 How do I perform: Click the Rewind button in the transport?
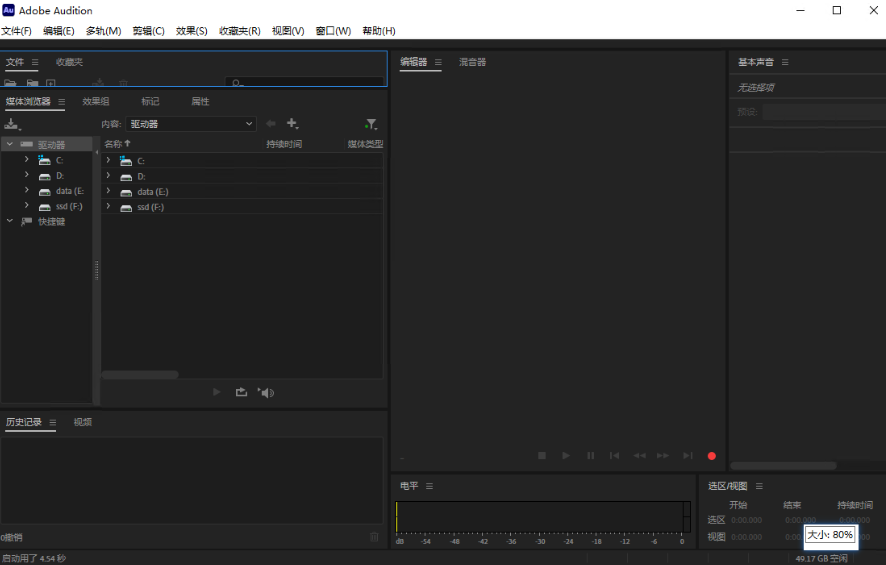tap(639, 455)
